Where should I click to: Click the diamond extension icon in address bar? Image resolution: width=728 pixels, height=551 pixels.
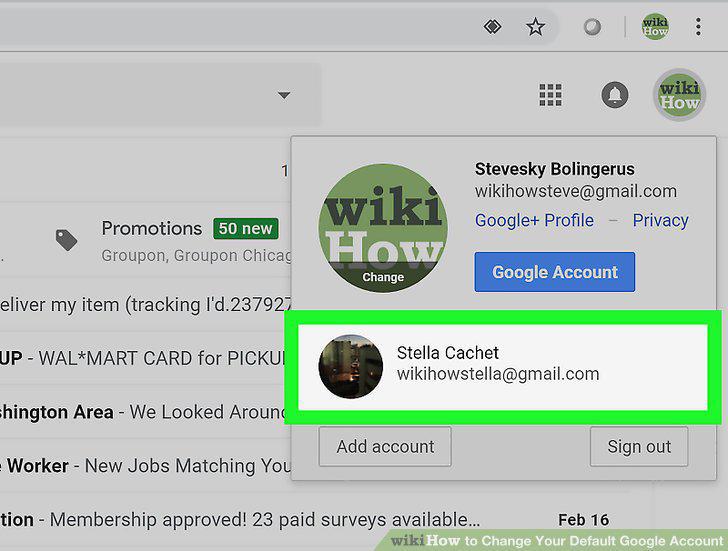[x=492, y=26]
